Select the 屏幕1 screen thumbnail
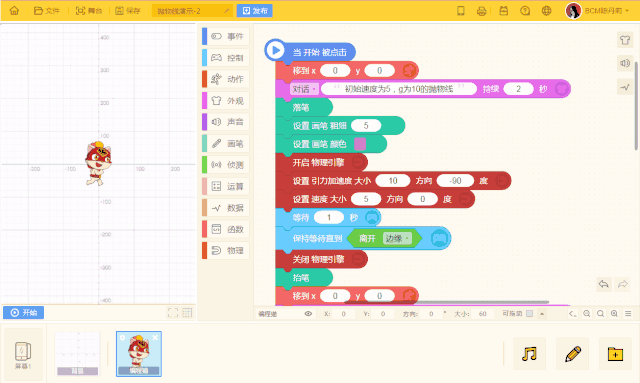The width and height of the screenshot is (640, 383). pyautogui.click(x=23, y=354)
